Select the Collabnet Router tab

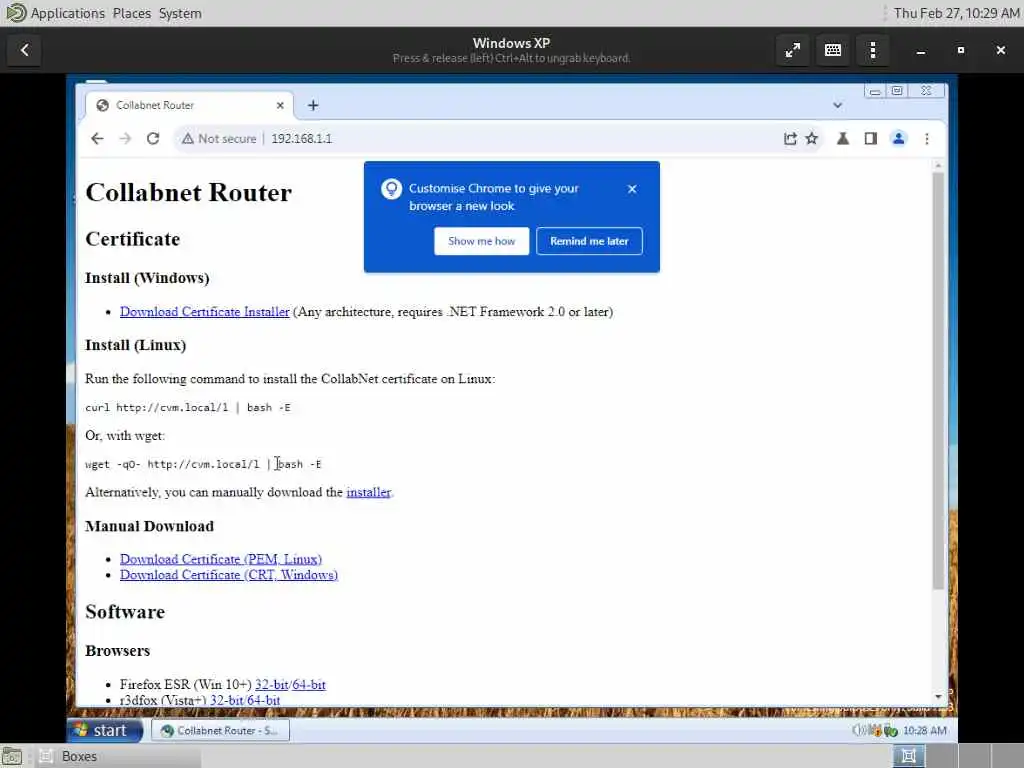click(x=189, y=105)
